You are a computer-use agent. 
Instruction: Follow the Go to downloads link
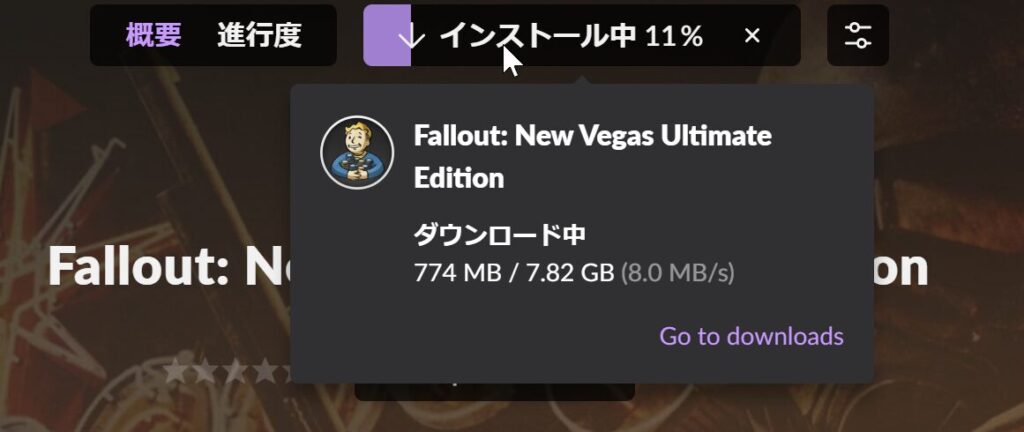click(751, 336)
